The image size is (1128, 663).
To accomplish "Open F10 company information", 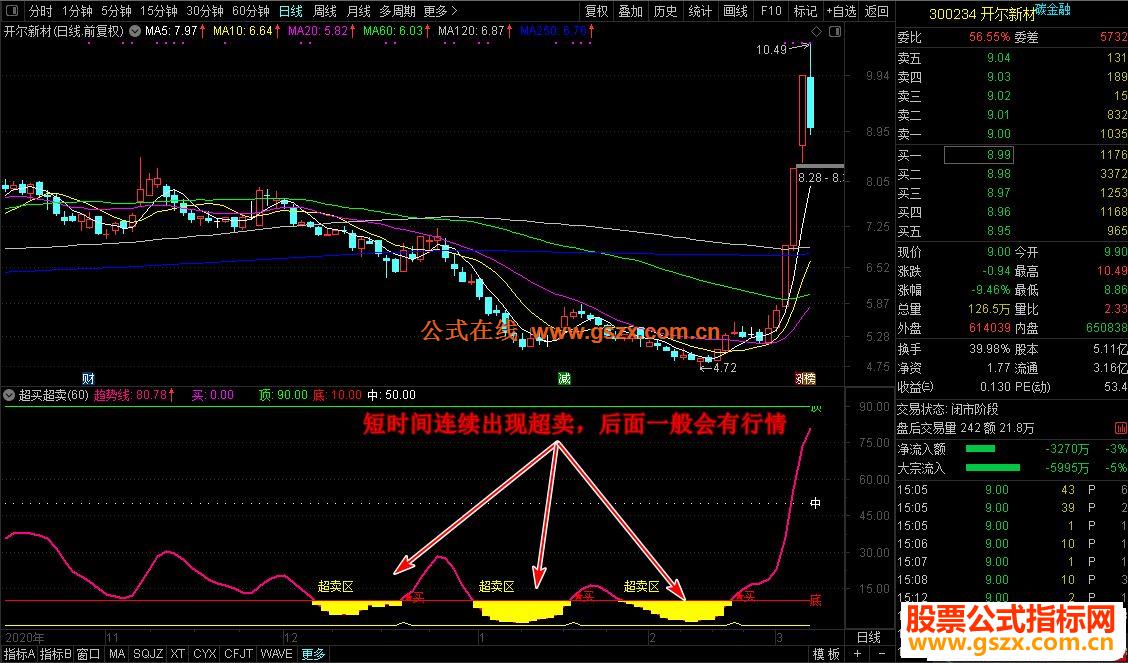I will [770, 11].
